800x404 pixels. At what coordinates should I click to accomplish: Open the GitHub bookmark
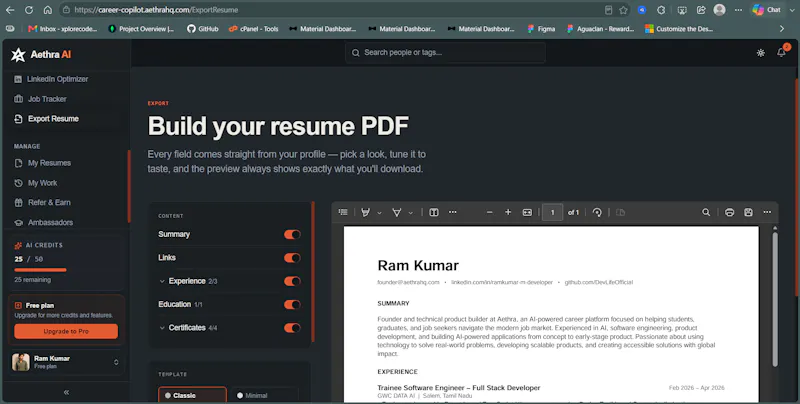coord(203,29)
